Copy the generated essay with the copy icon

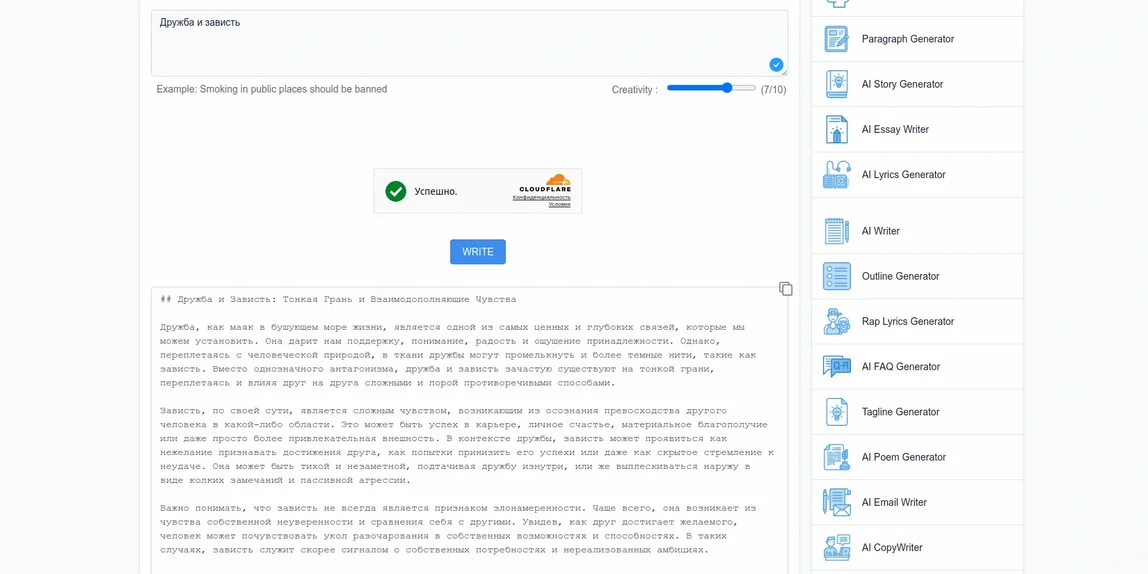(x=786, y=288)
